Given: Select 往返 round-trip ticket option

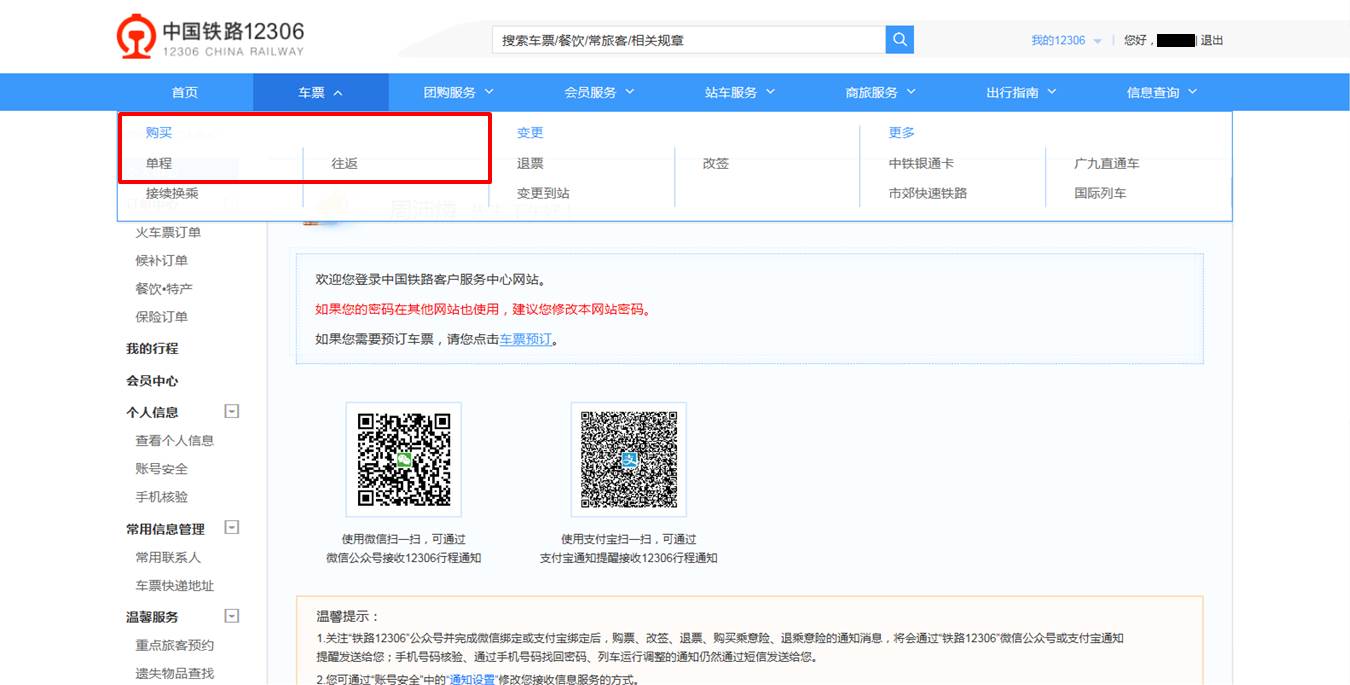Looking at the screenshot, I should click(345, 164).
